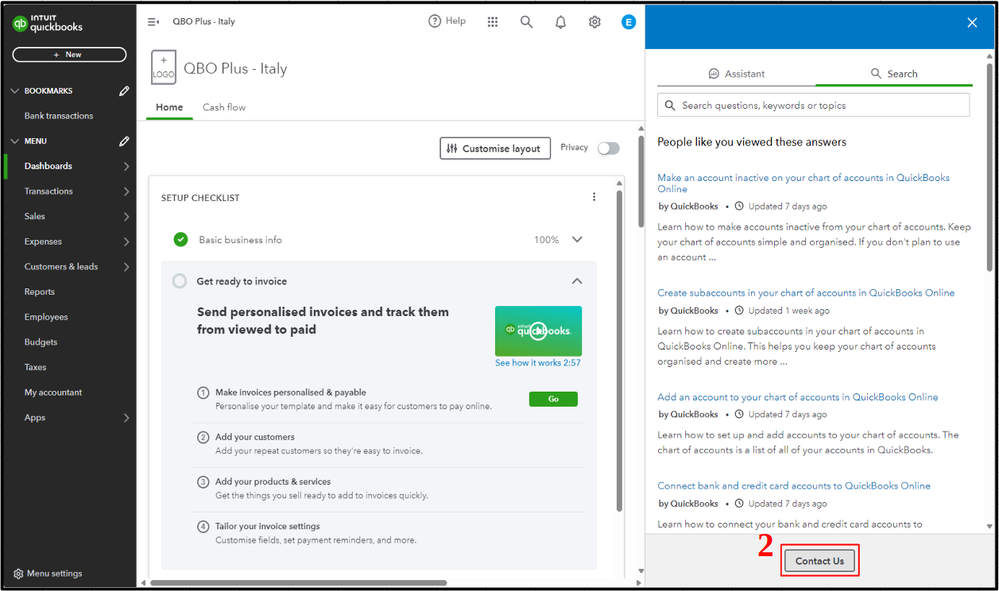The image size is (999, 591).
Task: Click See how it works 2:57 link
Action: 538,363
